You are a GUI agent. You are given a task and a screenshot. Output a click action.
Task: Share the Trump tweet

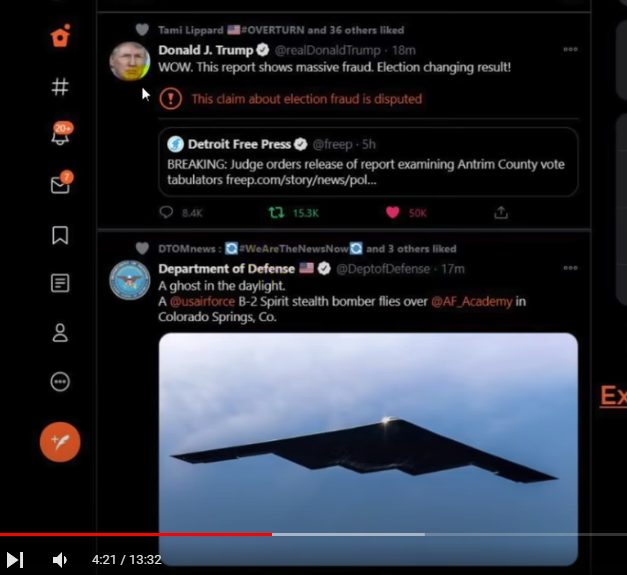[x=501, y=212]
